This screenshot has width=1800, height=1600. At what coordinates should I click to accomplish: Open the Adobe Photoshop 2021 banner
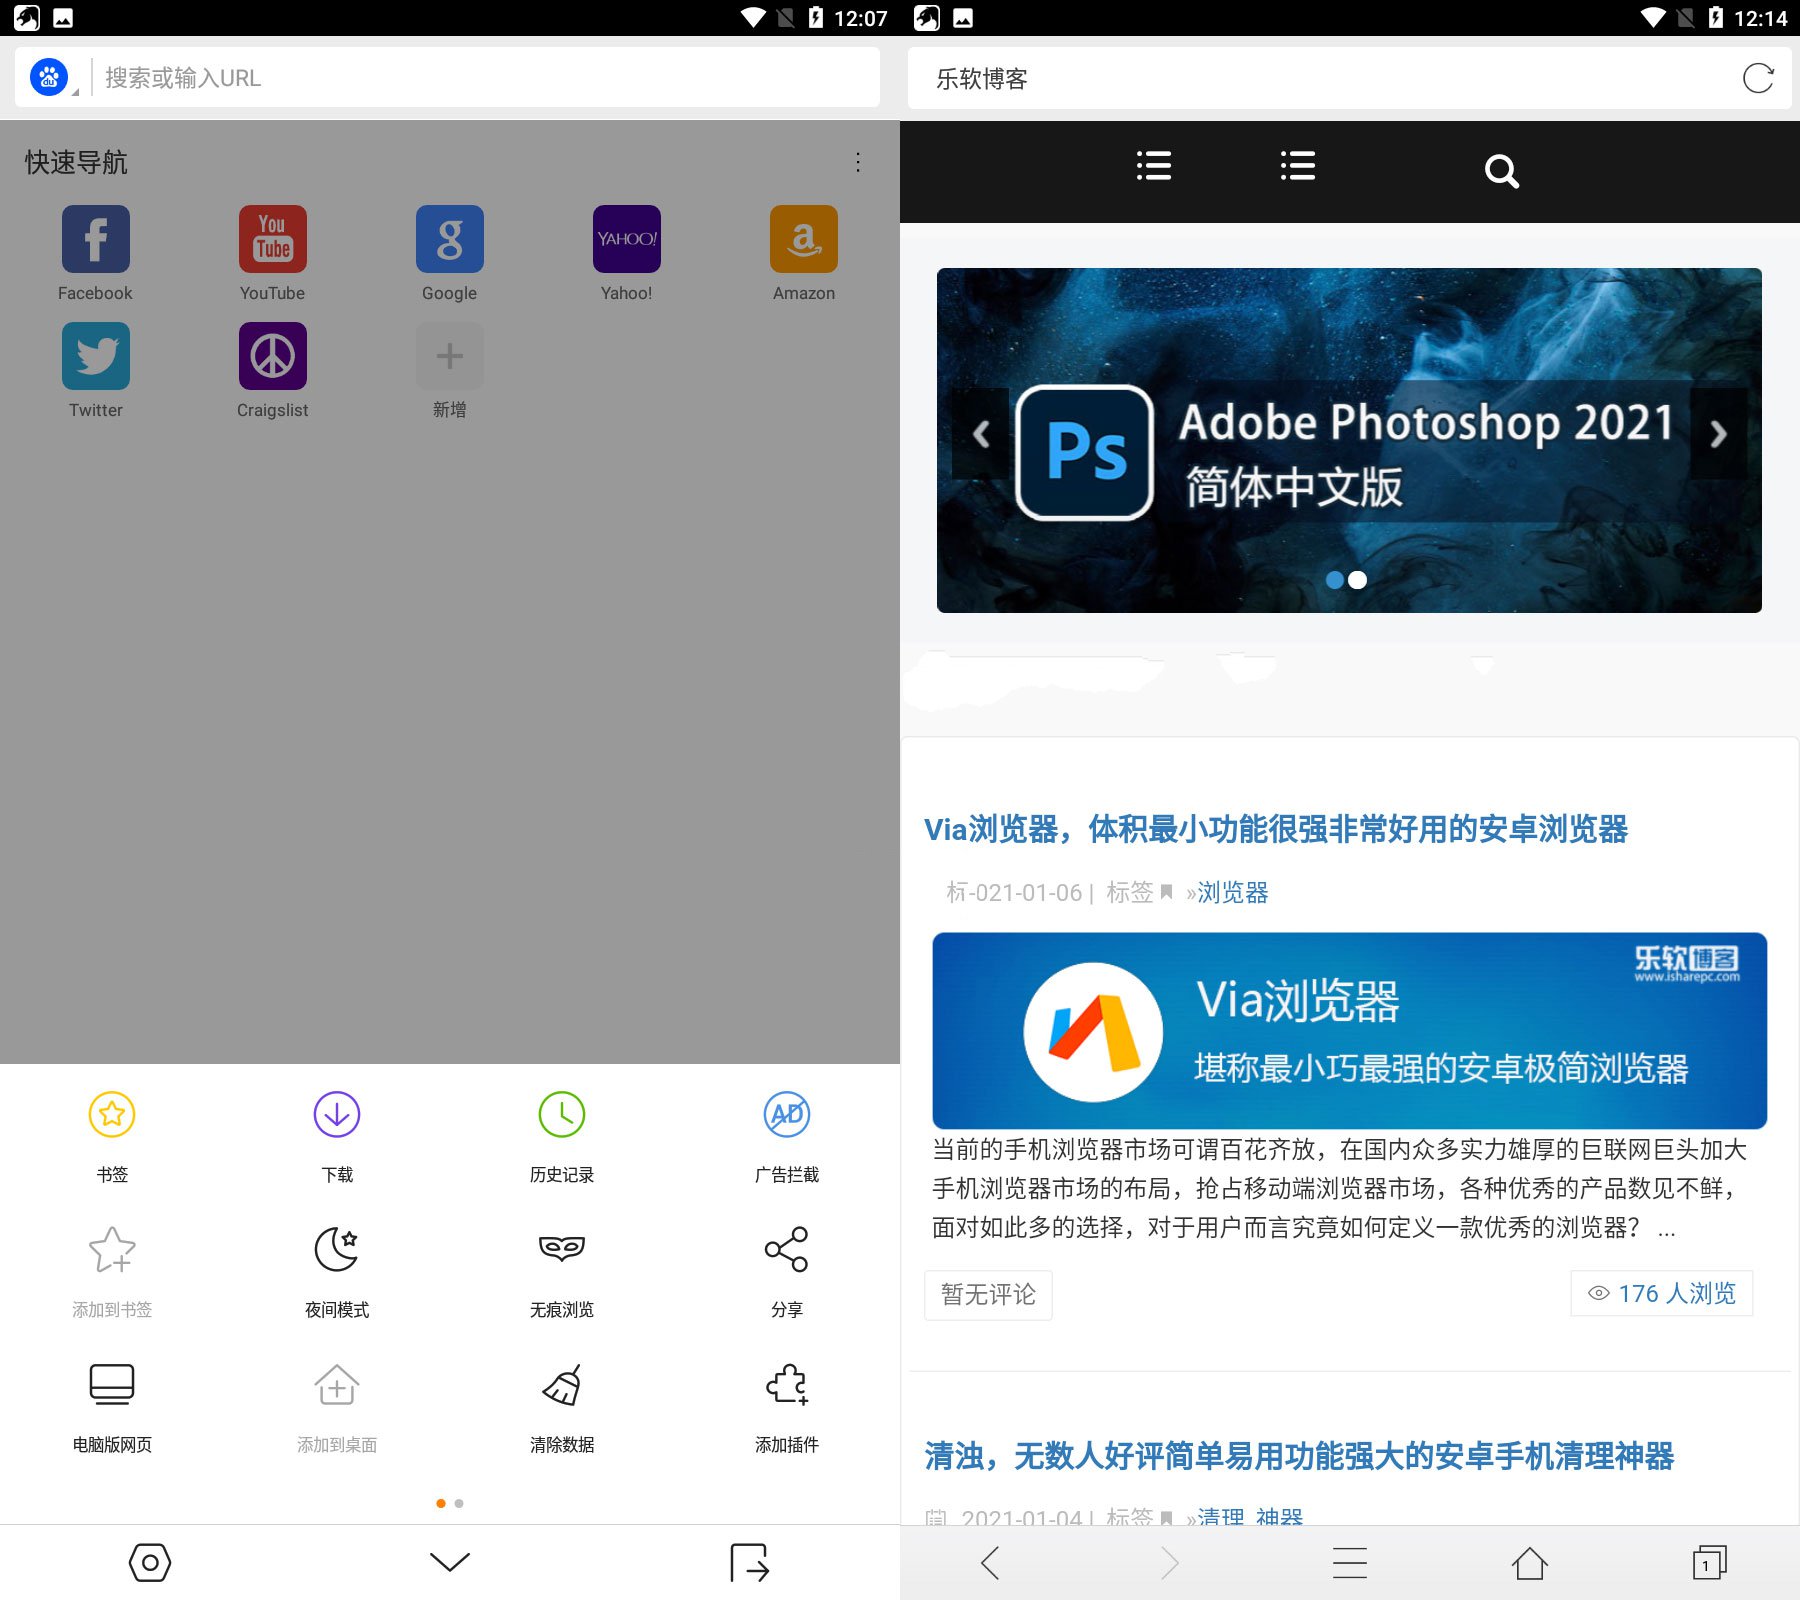tap(1349, 440)
